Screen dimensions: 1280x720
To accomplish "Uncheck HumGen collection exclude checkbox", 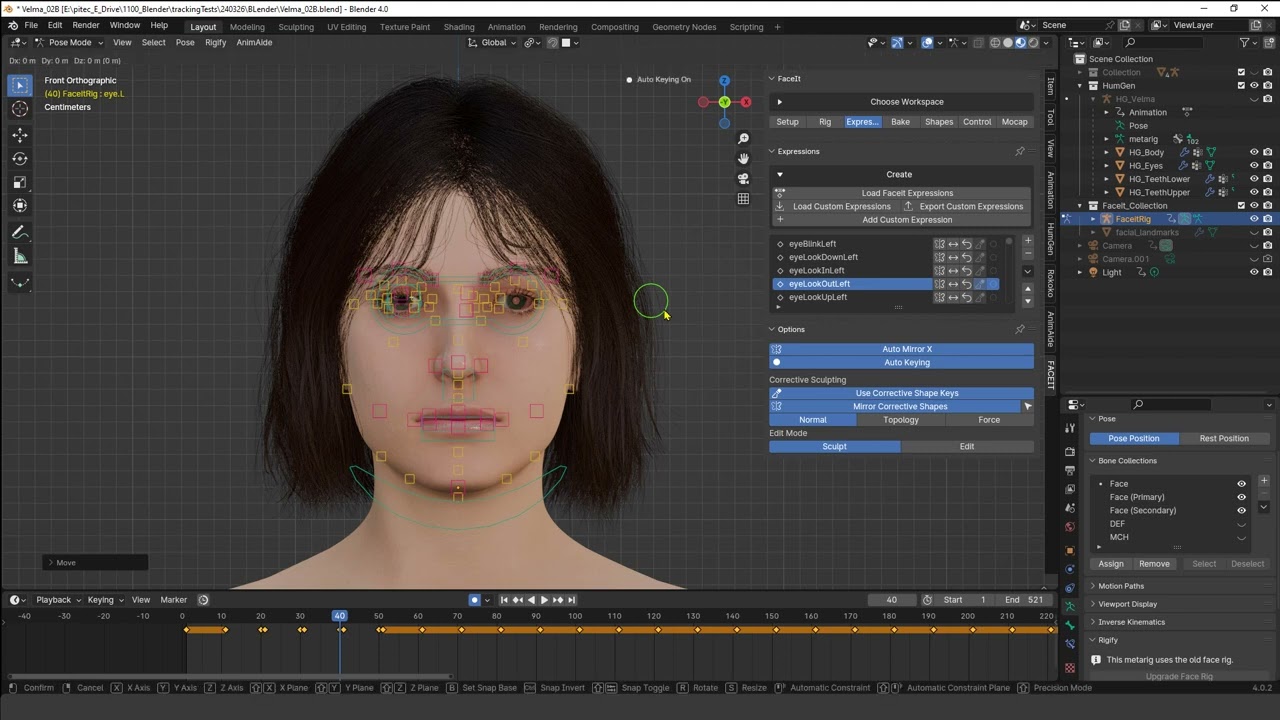I will (x=1241, y=85).
